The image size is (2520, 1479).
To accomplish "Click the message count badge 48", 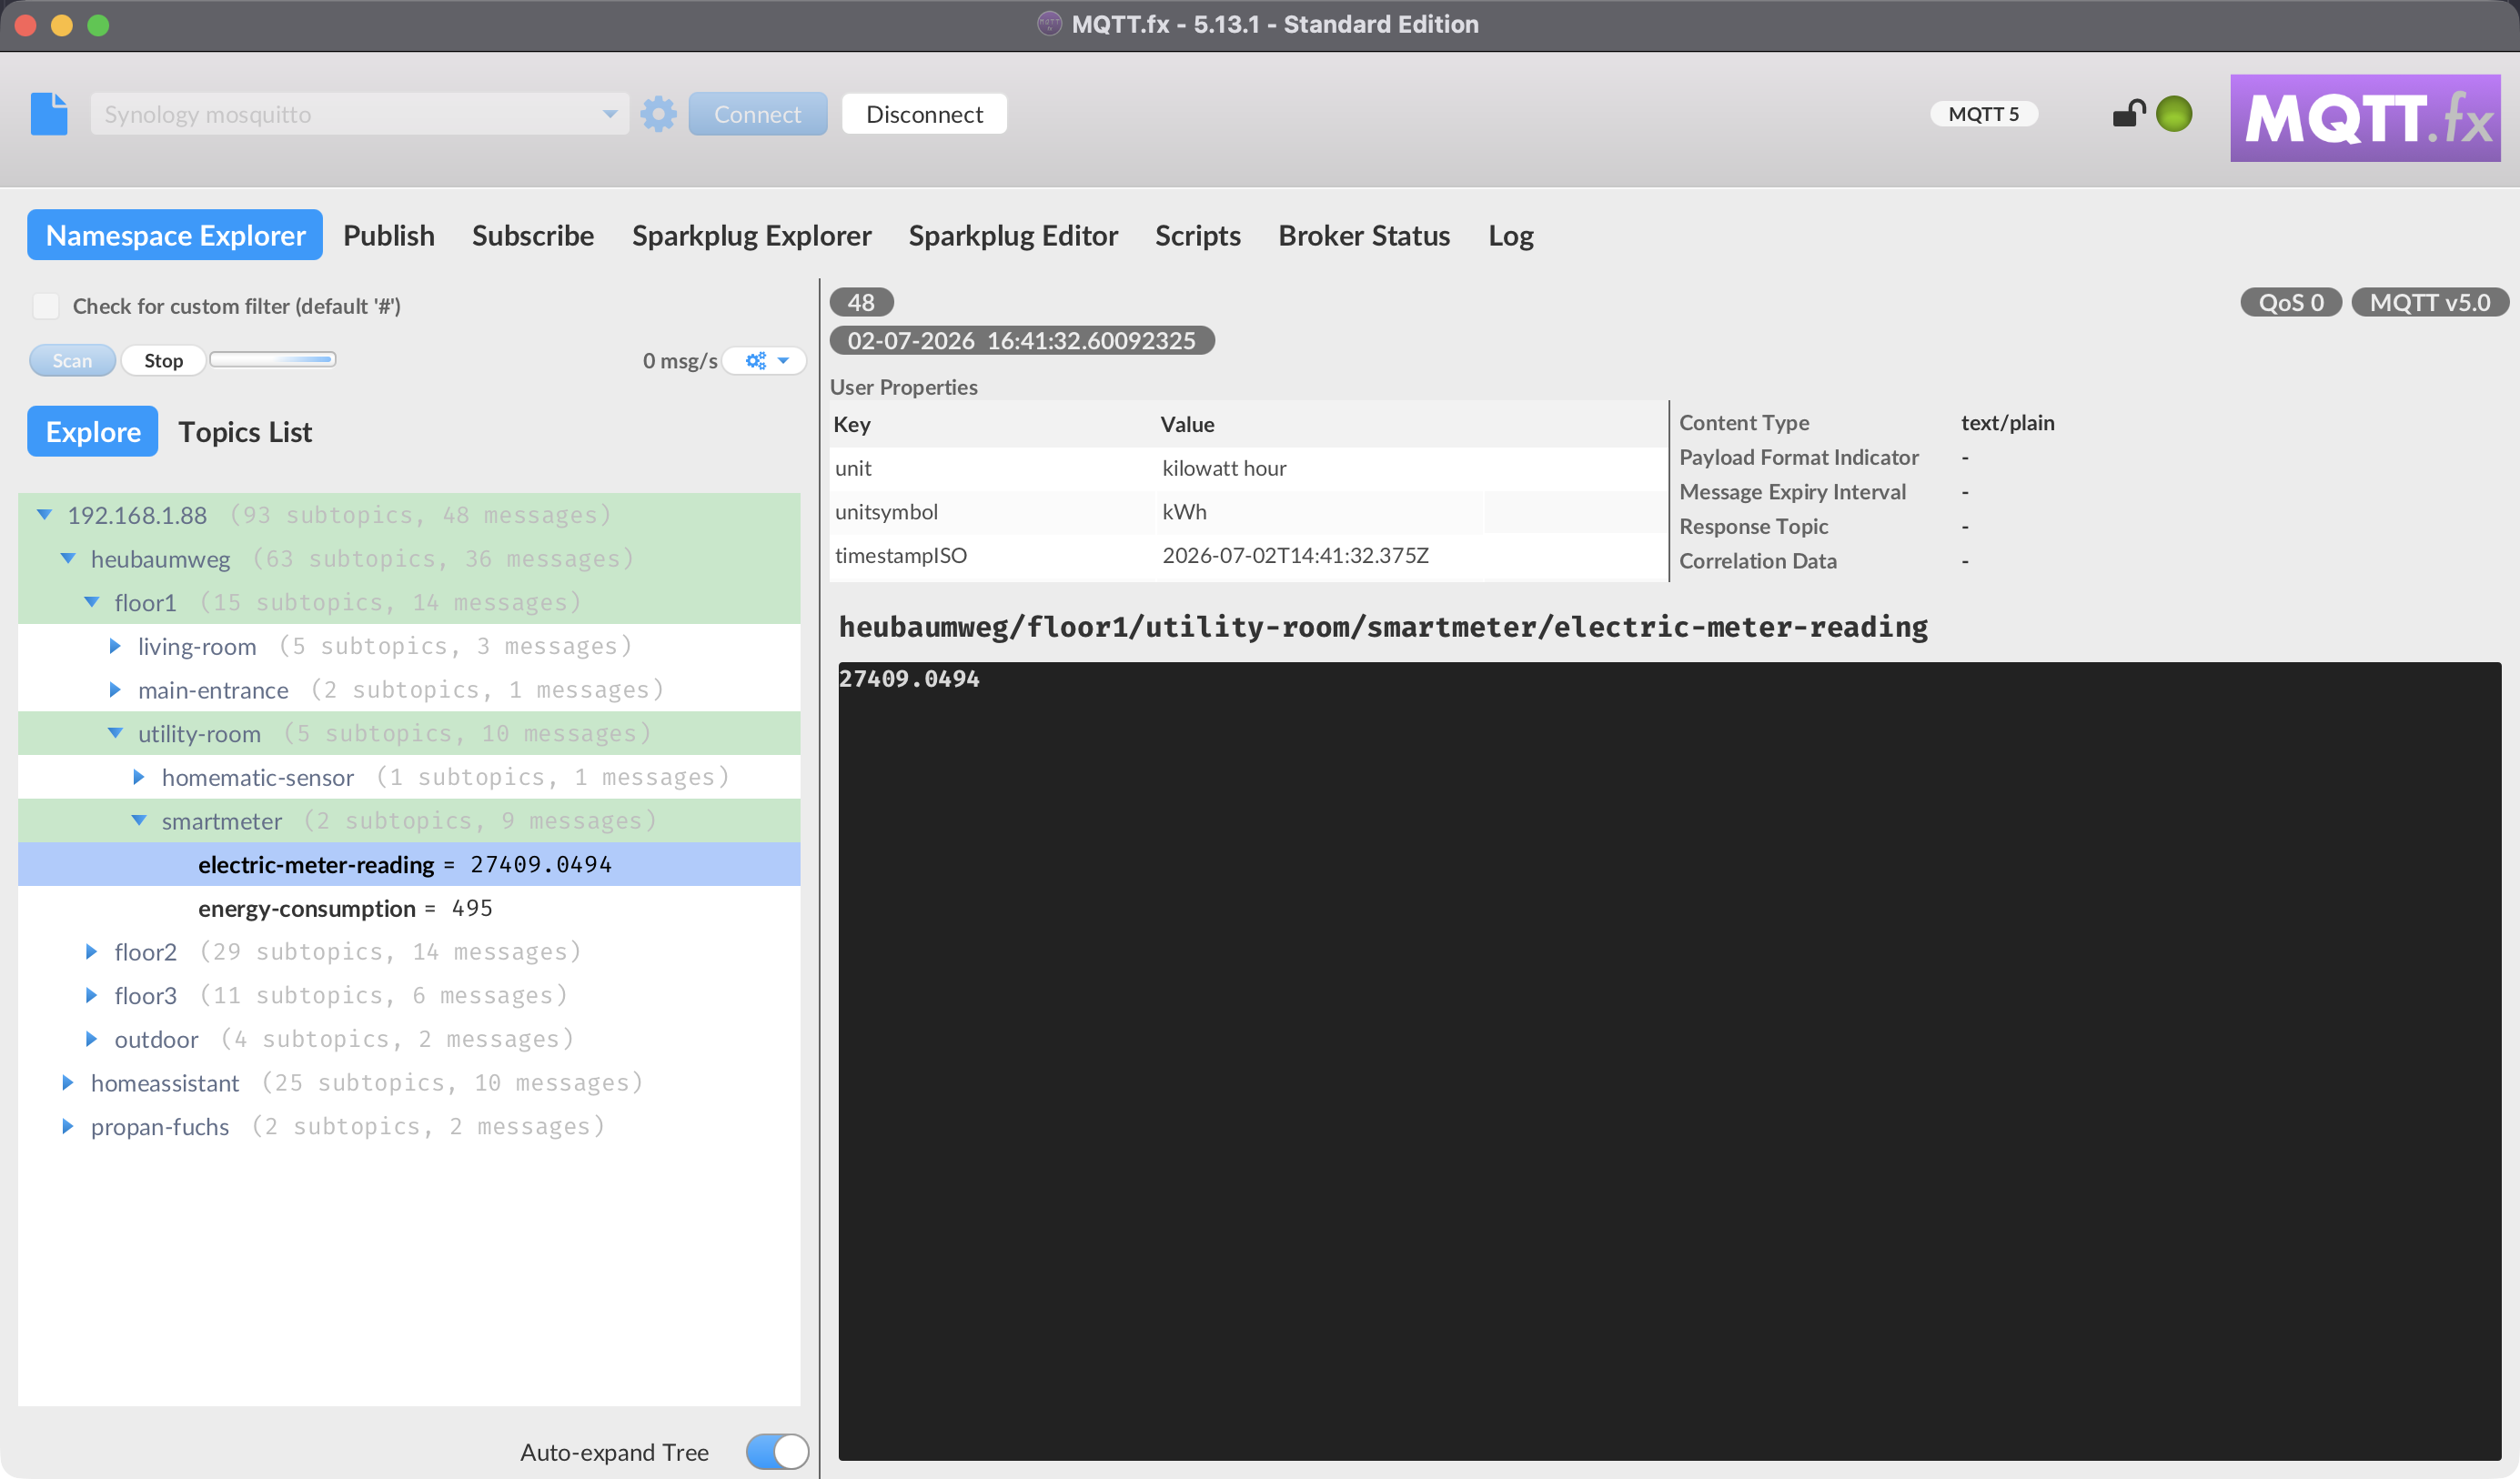I will 861,302.
